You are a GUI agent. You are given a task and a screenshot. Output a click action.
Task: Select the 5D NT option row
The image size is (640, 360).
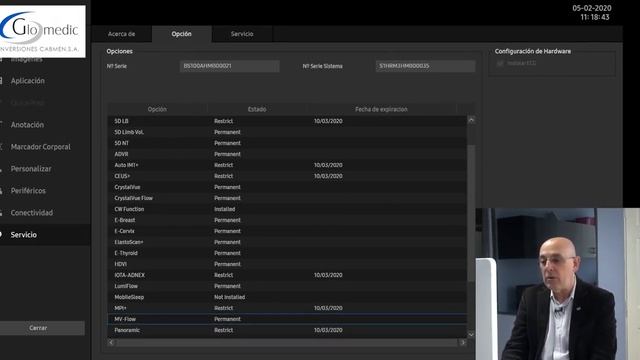tap(287, 143)
